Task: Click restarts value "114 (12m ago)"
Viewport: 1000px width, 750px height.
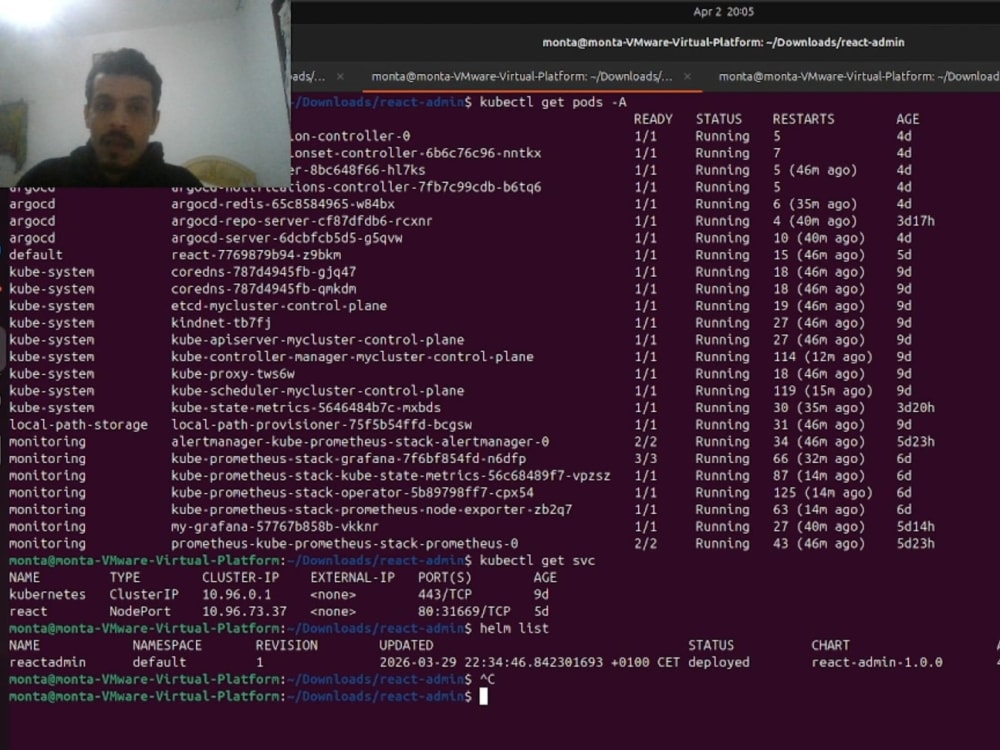Action: pyautogui.click(x=823, y=357)
